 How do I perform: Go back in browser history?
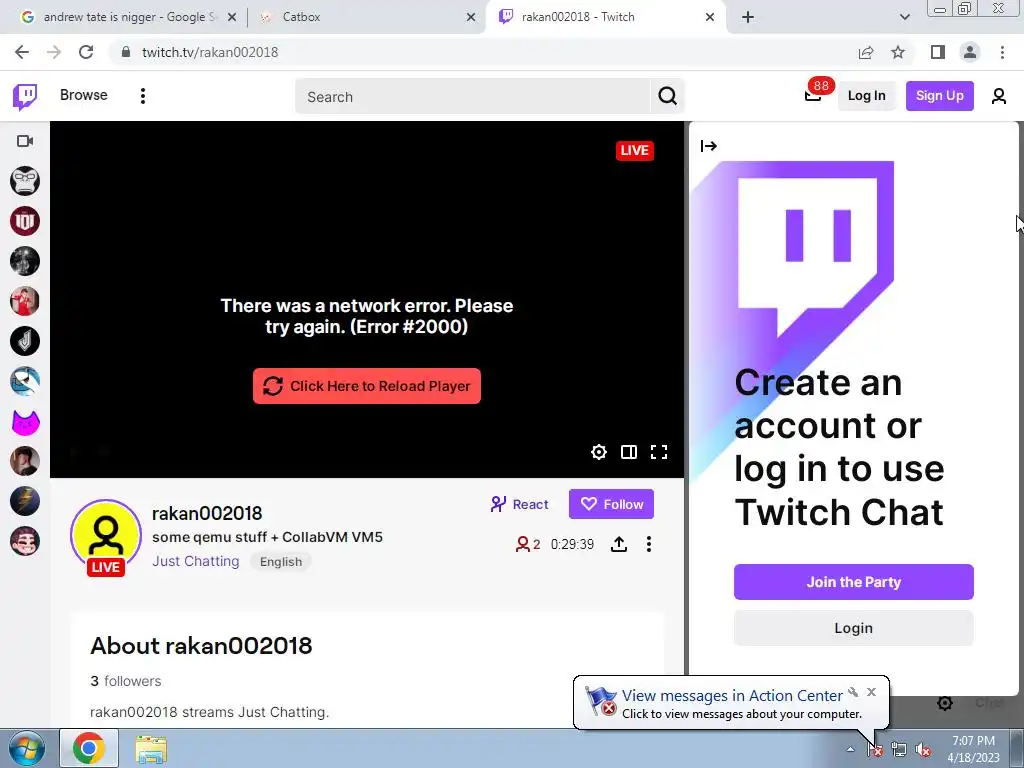(x=22, y=52)
